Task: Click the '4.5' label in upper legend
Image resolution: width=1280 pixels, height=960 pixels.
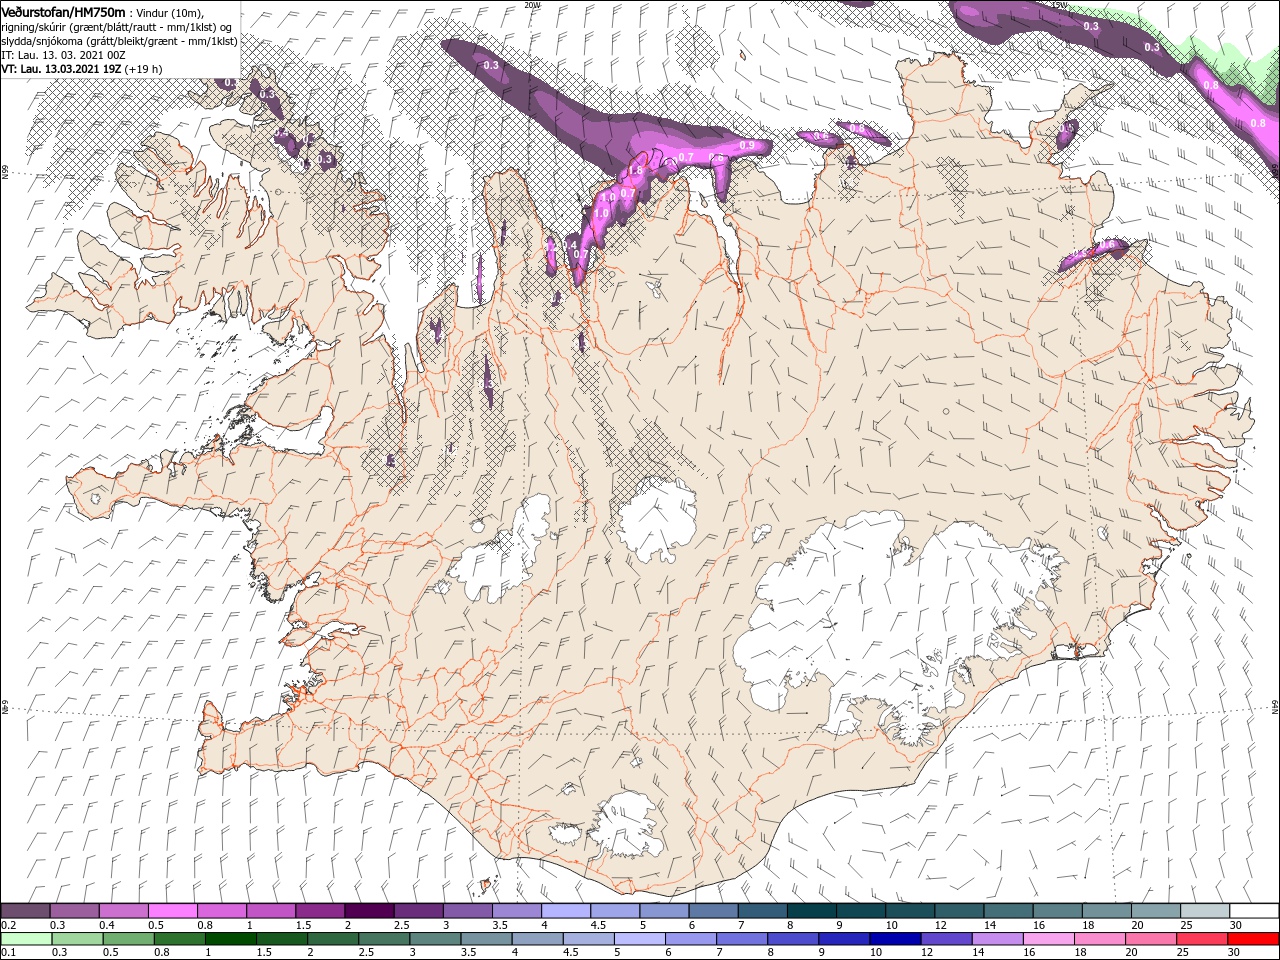Action: click(x=597, y=925)
